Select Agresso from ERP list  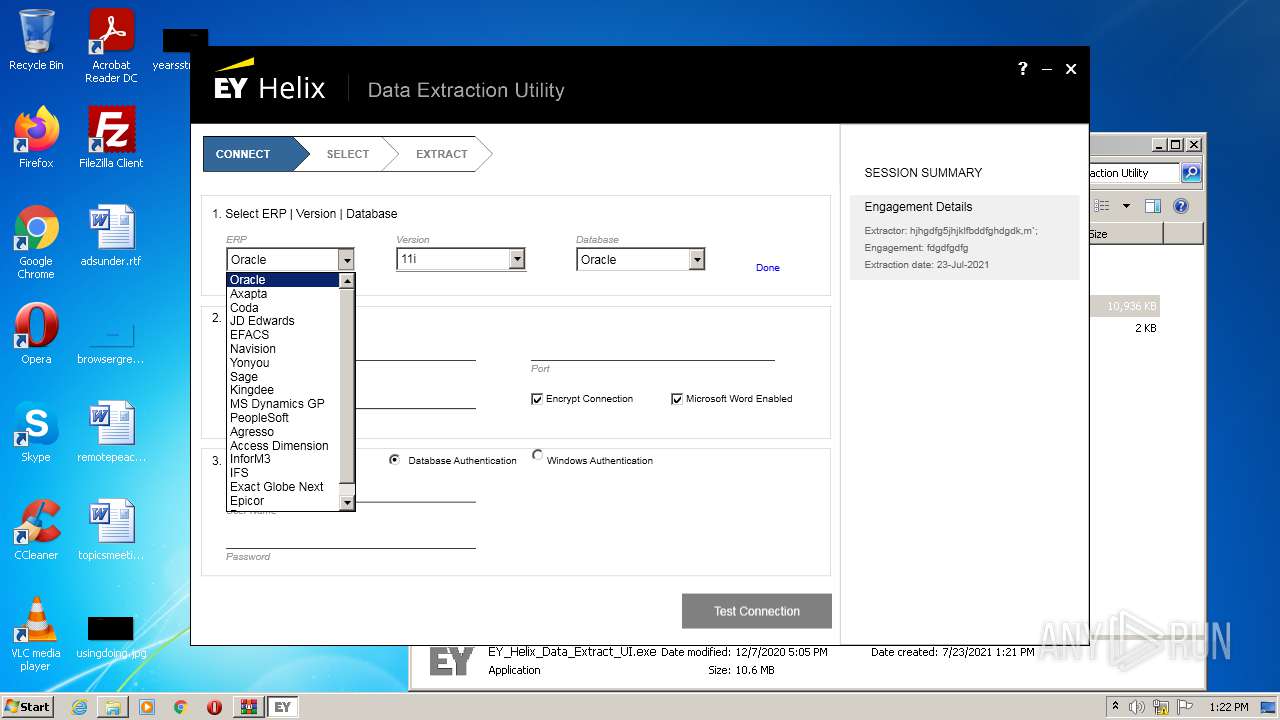pyautogui.click(x=283, y=432)
